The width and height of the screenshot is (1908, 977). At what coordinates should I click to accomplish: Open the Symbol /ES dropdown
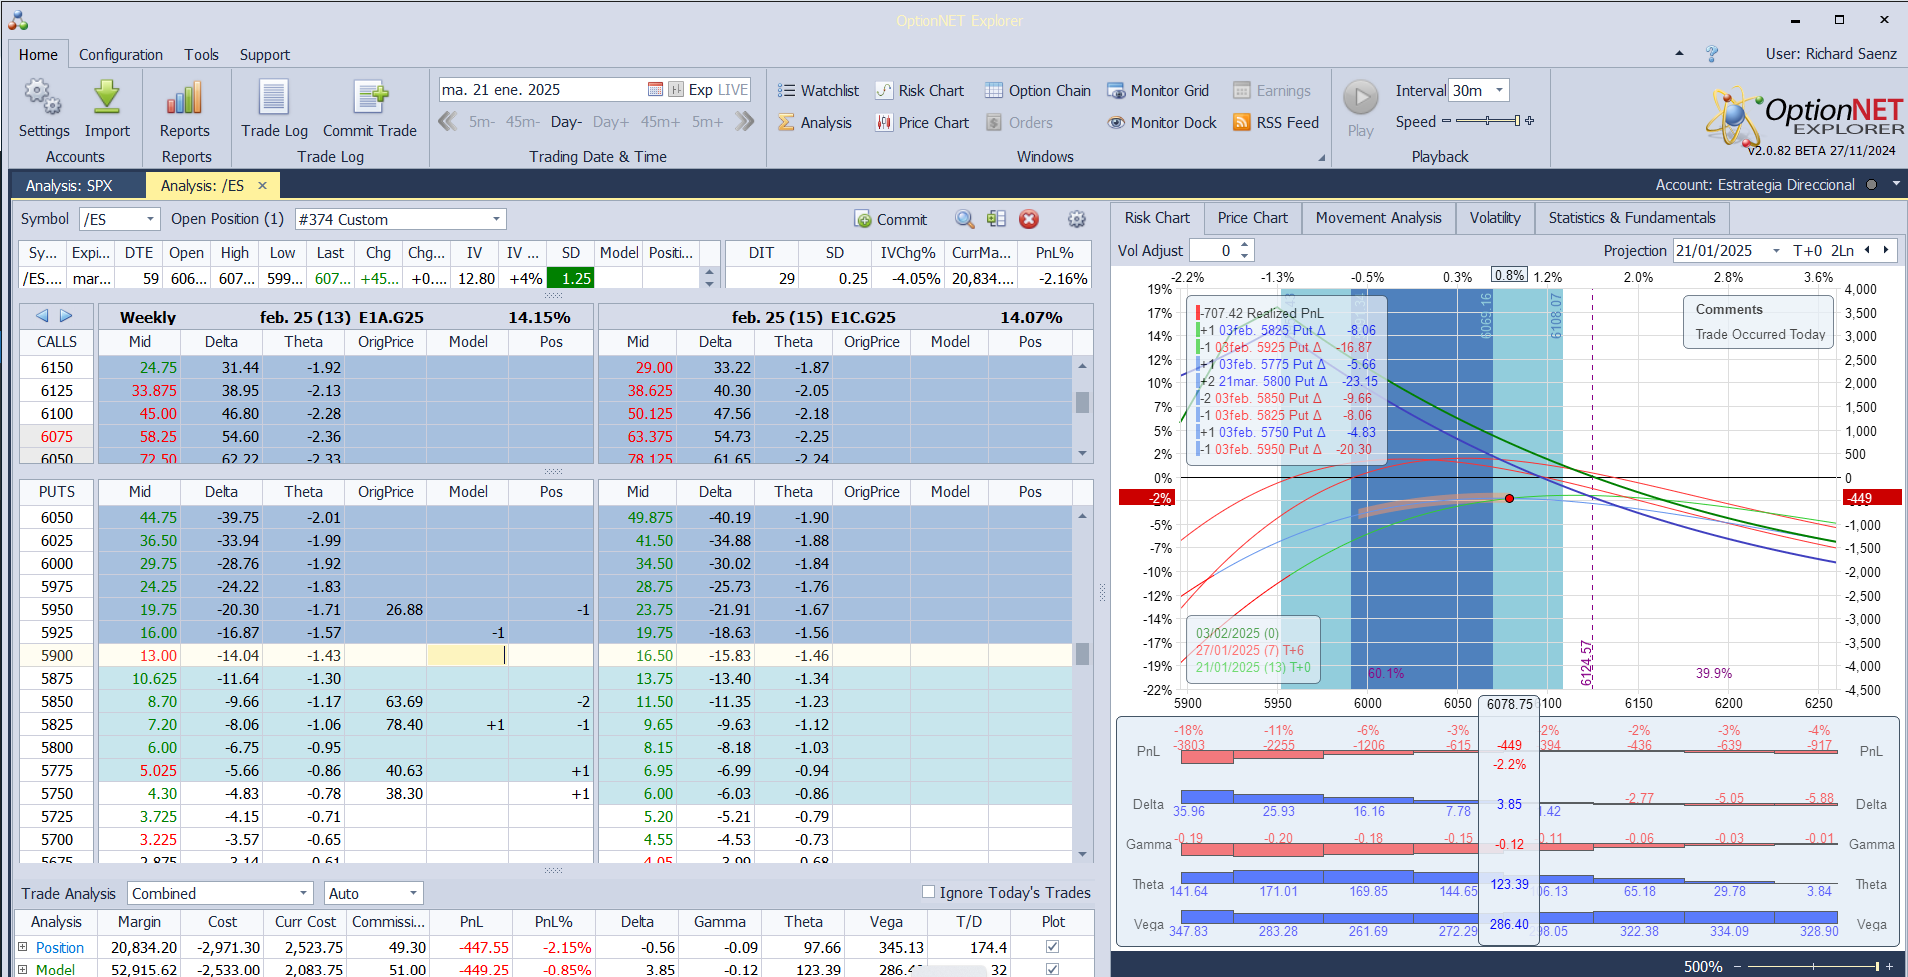coord(151,219)
